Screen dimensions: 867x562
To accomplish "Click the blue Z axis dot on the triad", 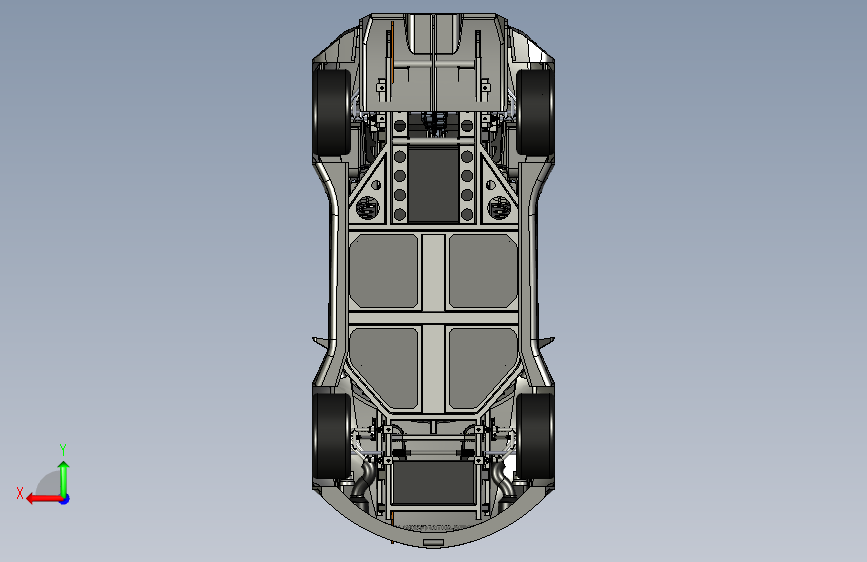I will (65, 499).
